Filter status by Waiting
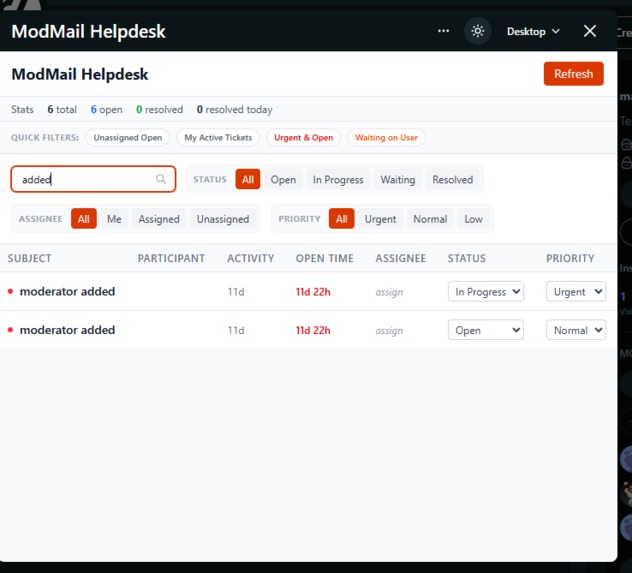This screenshot has width=632, height=573. [x=397, y=179]
